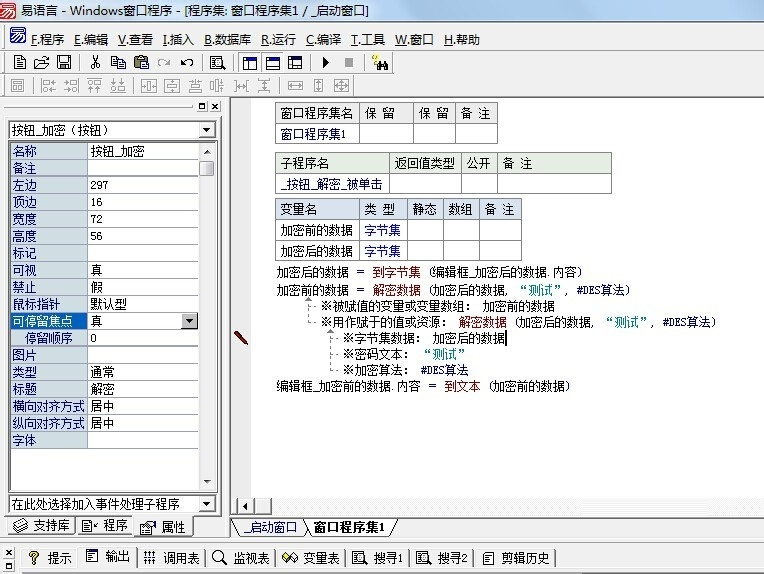Open the 变量表 bottom panel tab

tap(311, 558)
